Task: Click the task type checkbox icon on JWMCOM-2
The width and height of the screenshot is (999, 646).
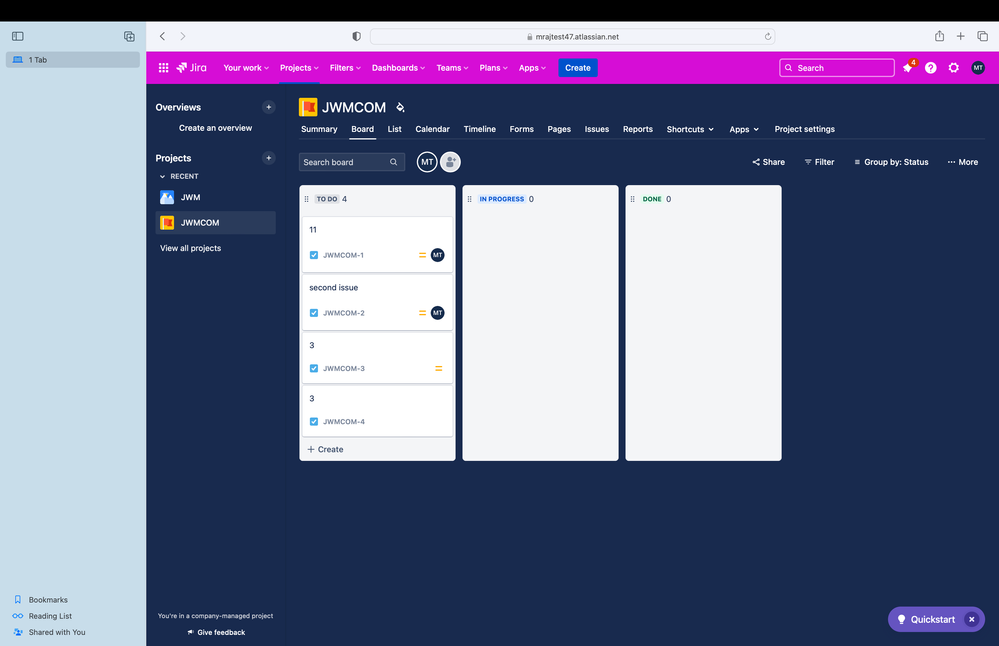Action: [x=313, y=313]
